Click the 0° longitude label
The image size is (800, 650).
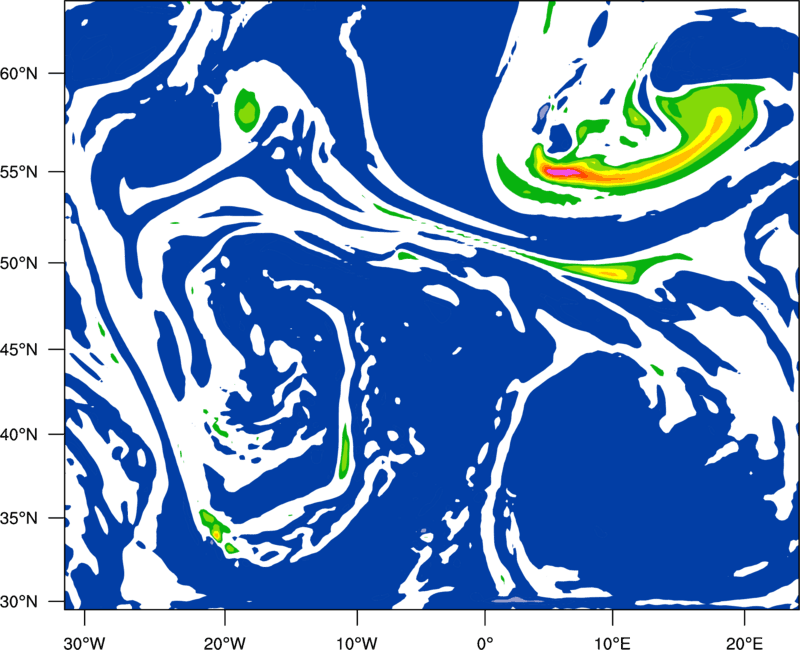tap(485, 643)
